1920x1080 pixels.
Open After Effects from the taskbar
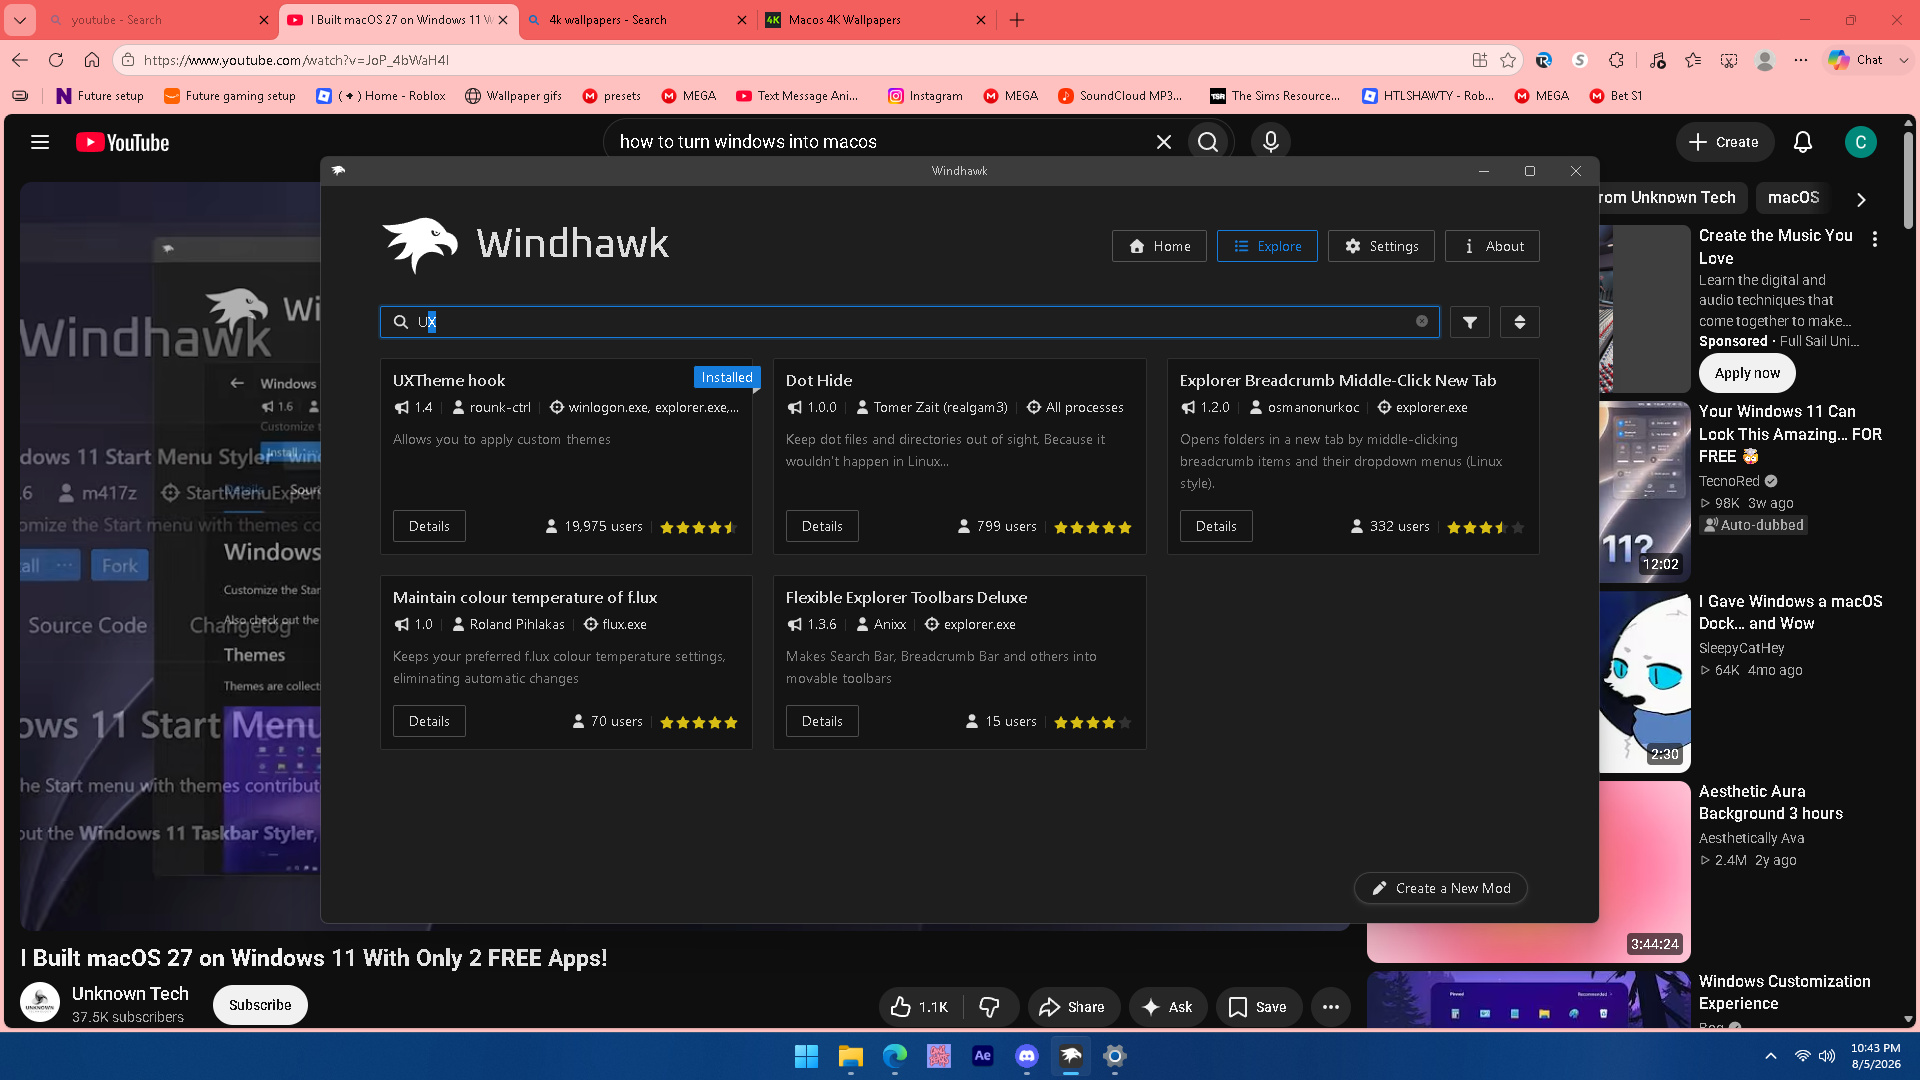982,1056
